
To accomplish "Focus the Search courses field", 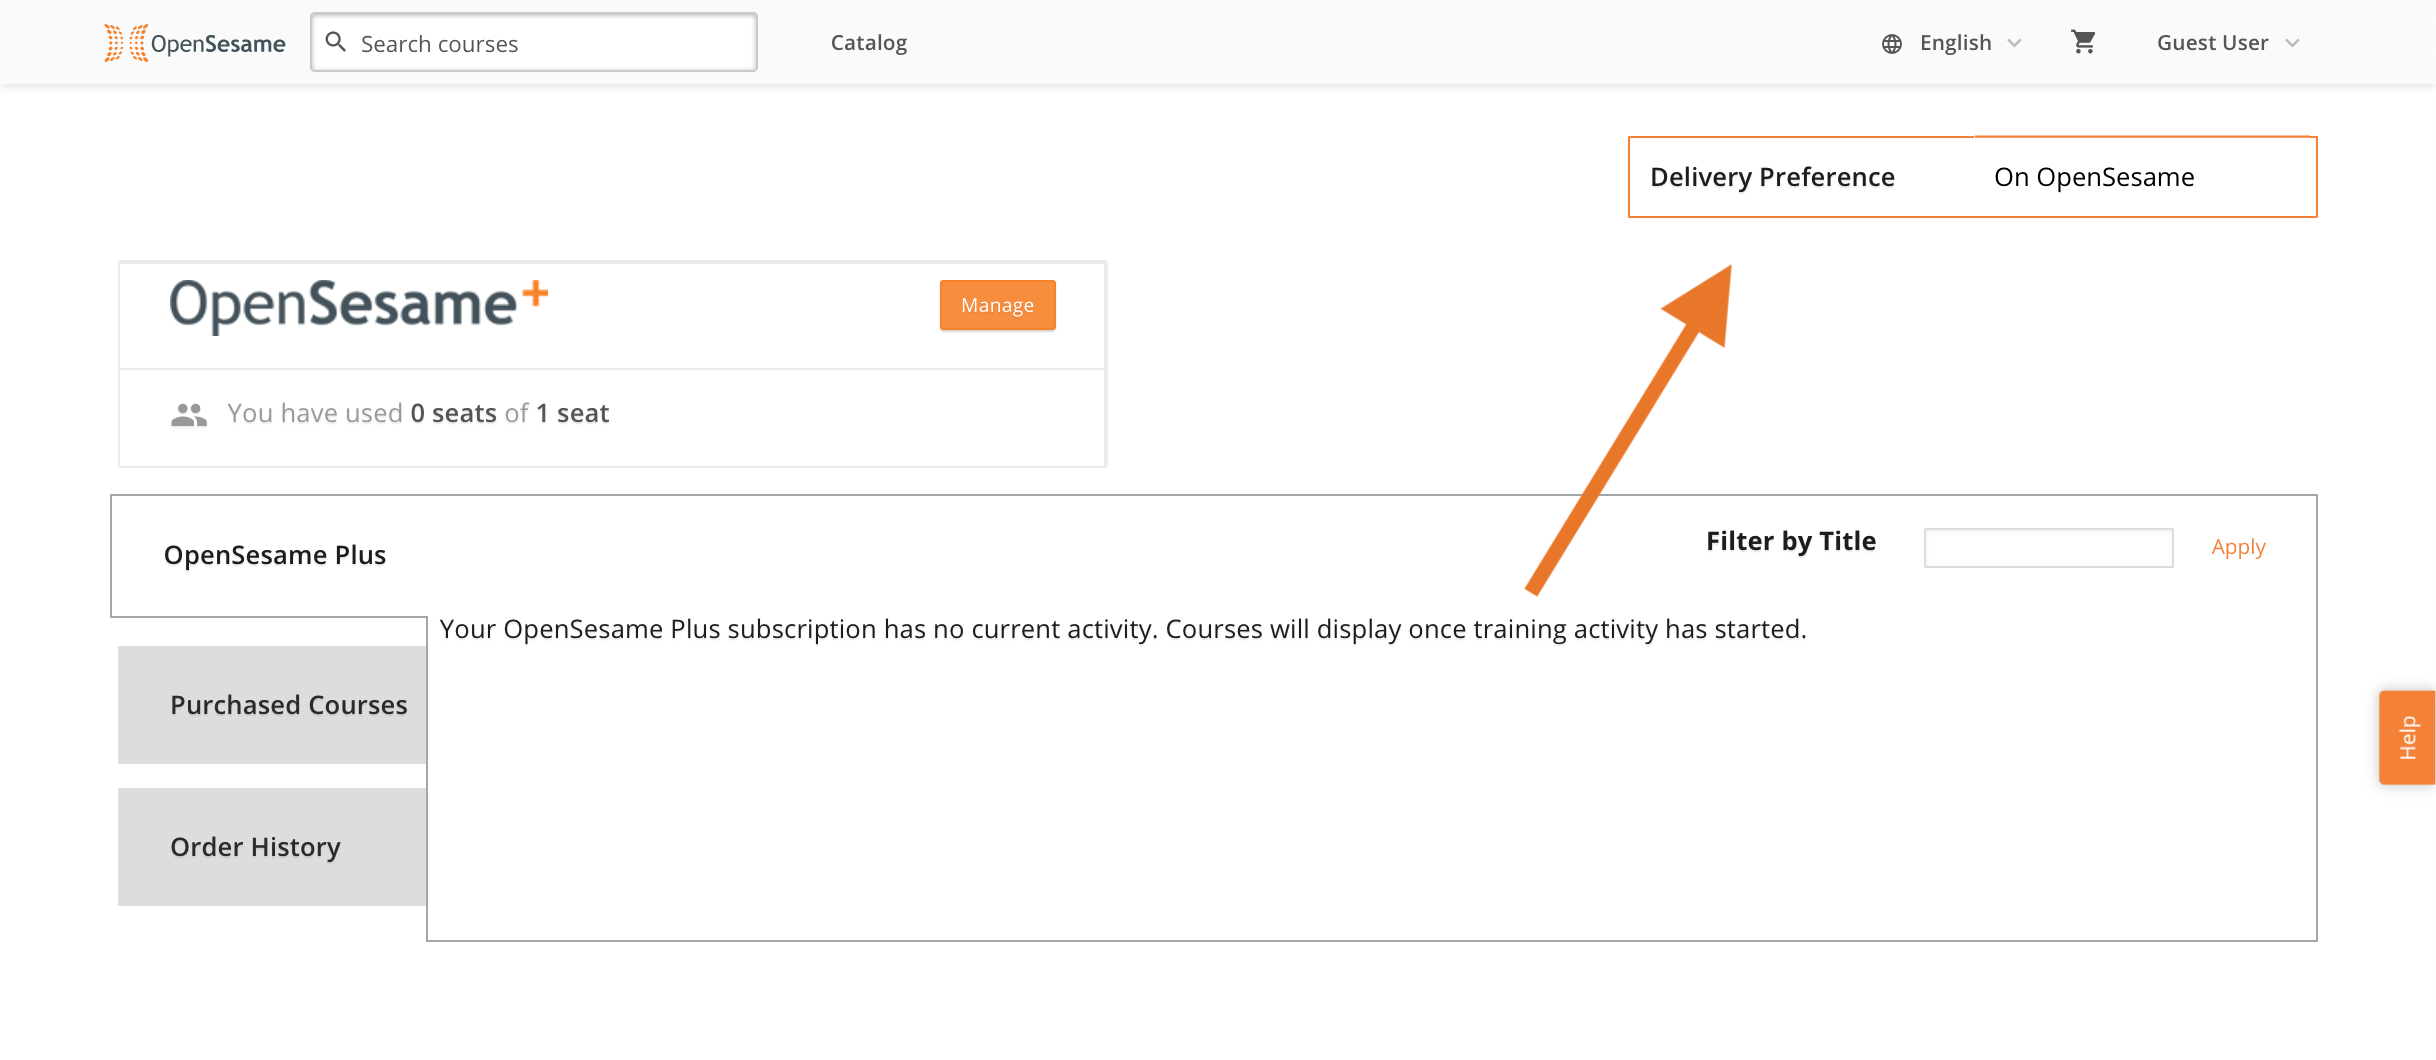I will tap(534, 43).
